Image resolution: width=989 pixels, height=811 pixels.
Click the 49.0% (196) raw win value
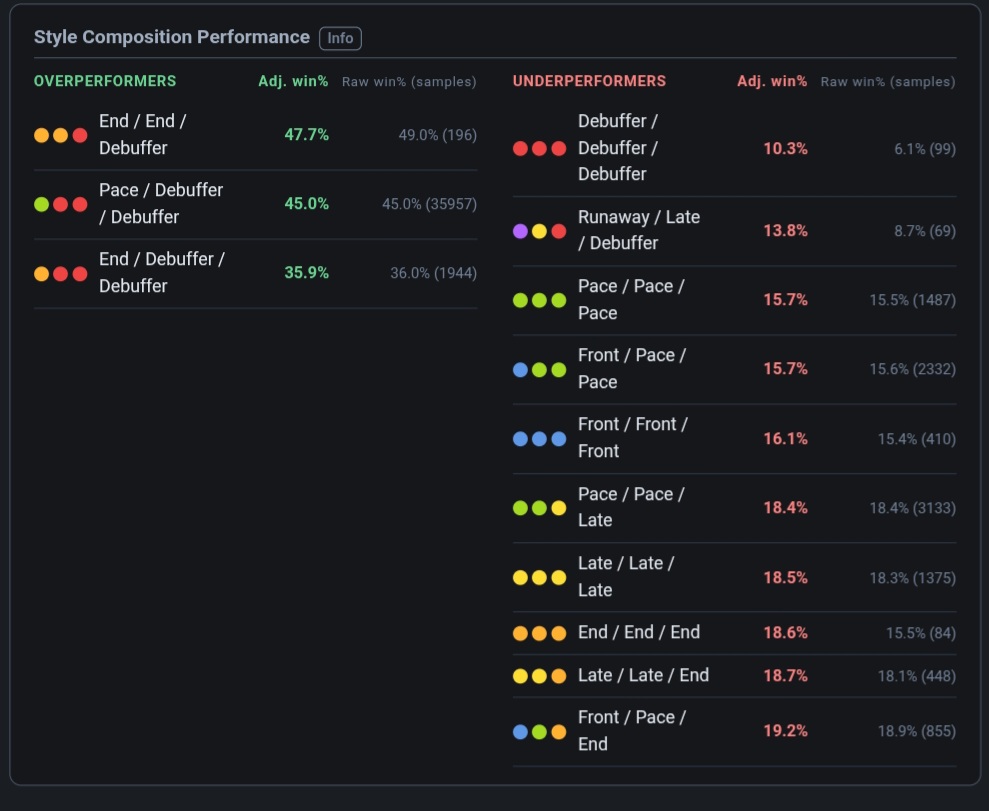pos(438,136)
